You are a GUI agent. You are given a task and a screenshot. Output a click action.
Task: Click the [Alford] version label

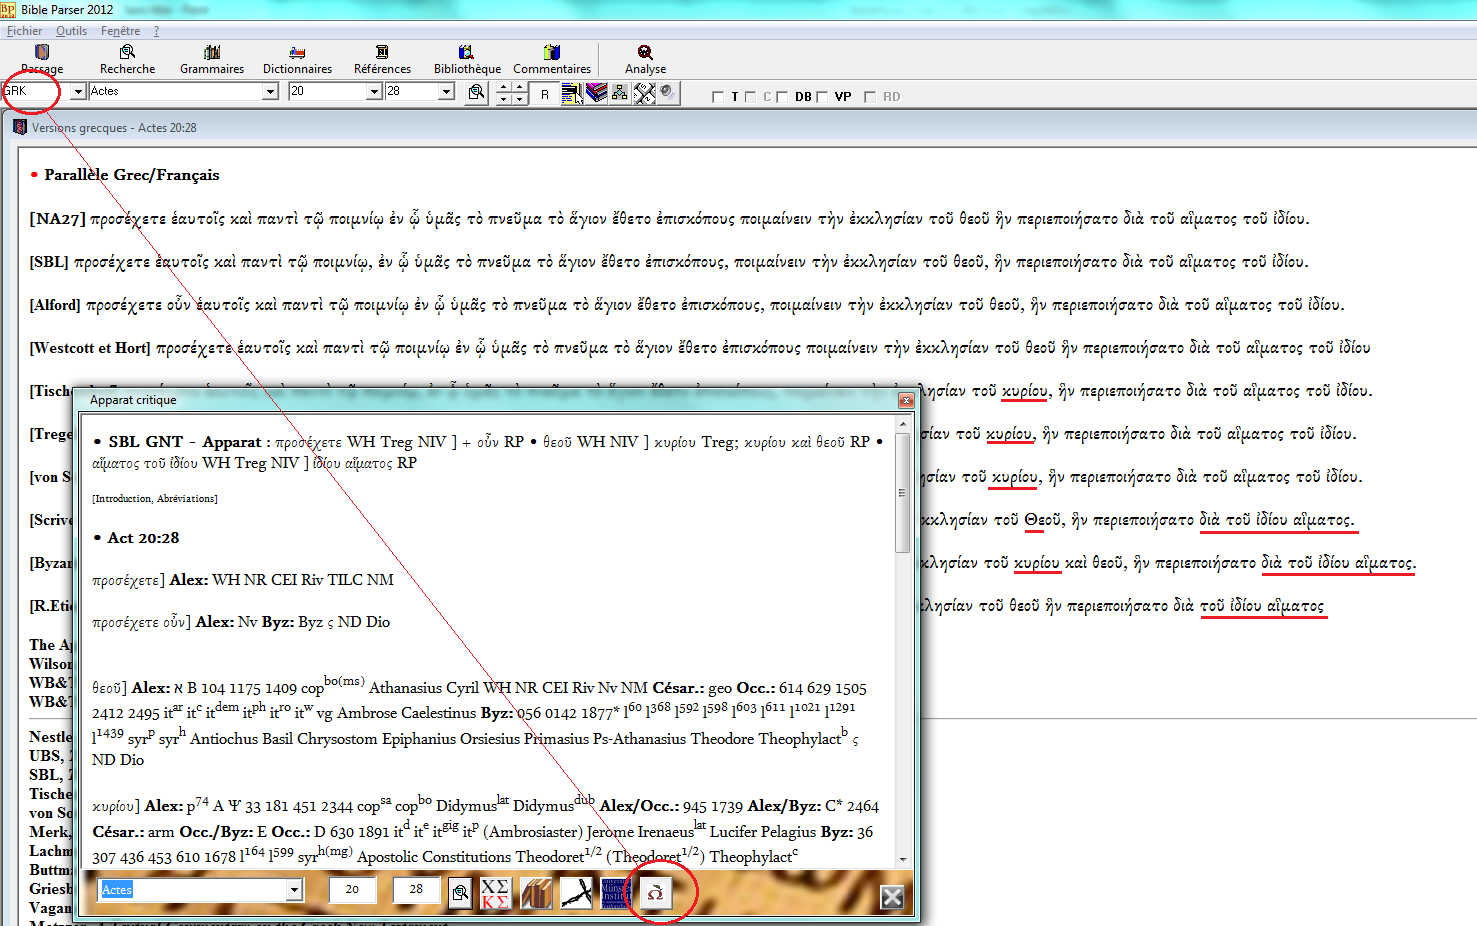(x=56, y=305)
